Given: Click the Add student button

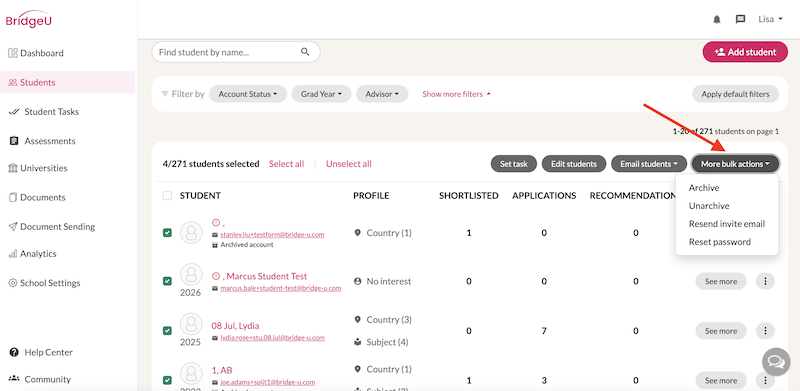Looking at the screenshot, I should point(745,52).
